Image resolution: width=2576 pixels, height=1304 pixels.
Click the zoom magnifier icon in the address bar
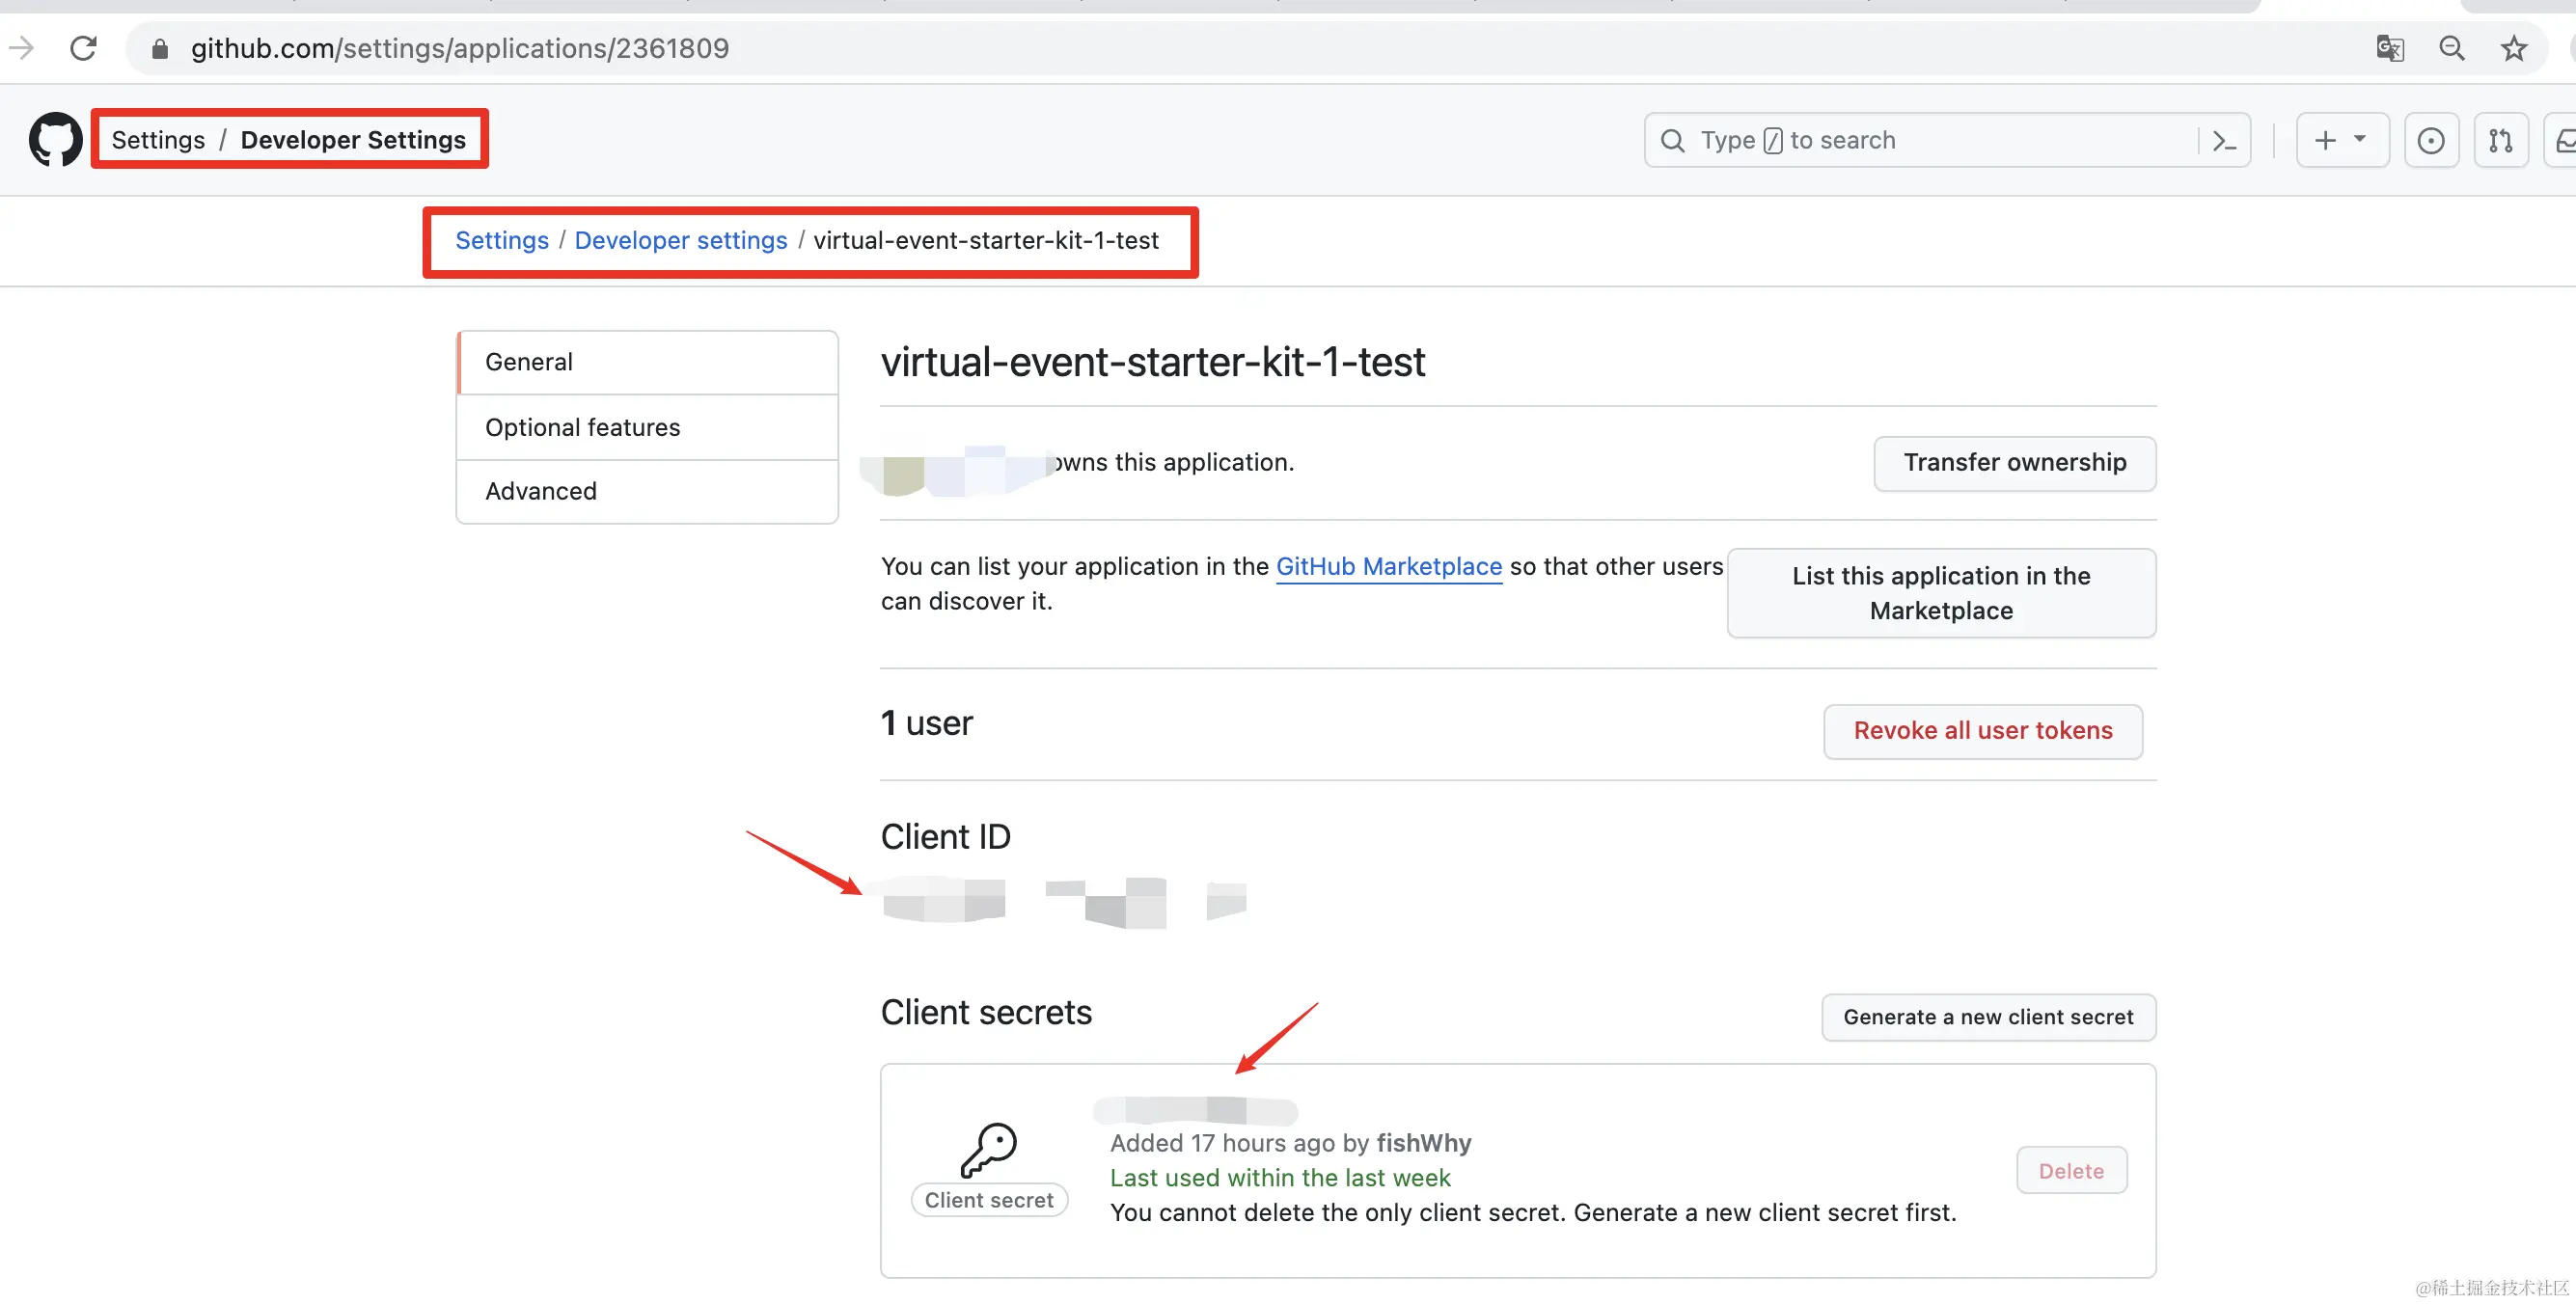(2451, 48)
